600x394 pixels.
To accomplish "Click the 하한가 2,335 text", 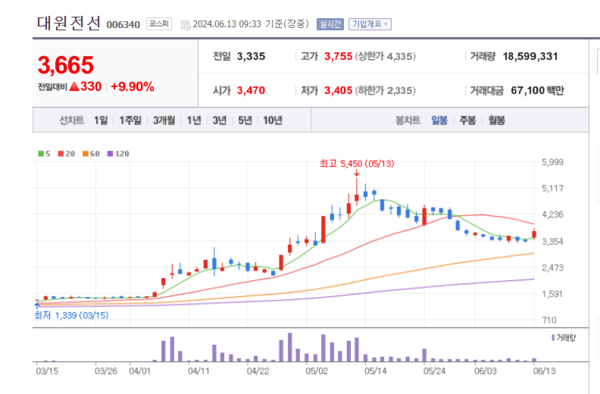I will [x=385, y=91].
